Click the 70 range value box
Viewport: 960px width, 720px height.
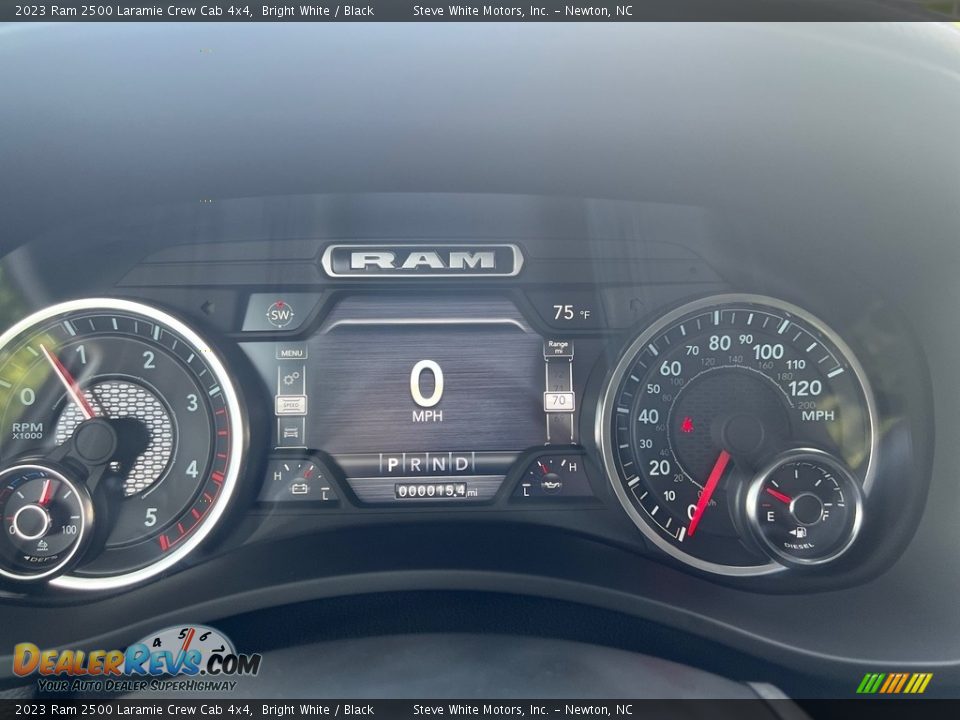559,401
